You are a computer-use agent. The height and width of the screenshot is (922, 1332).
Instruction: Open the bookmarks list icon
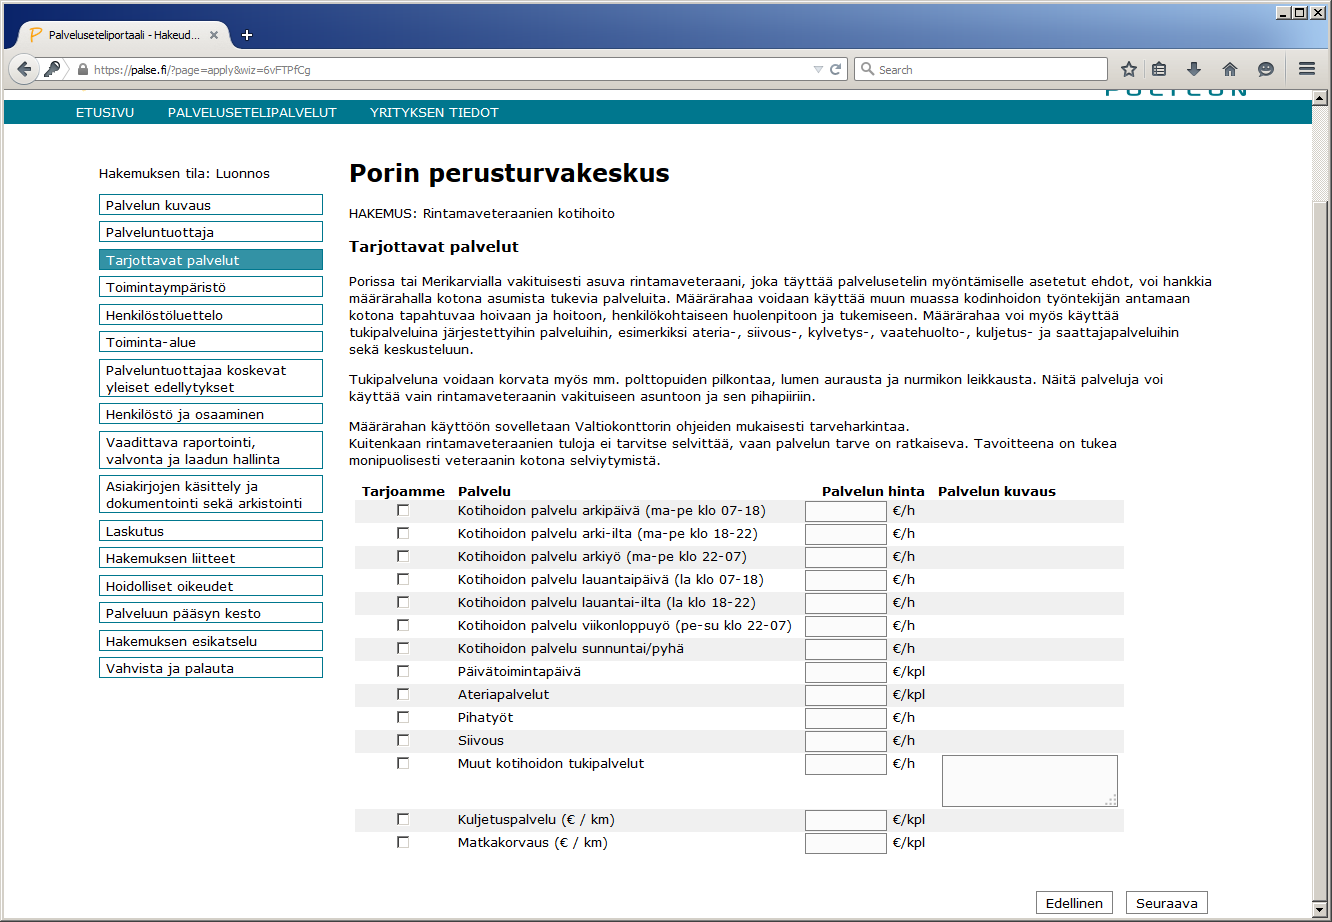point(1160,70)
